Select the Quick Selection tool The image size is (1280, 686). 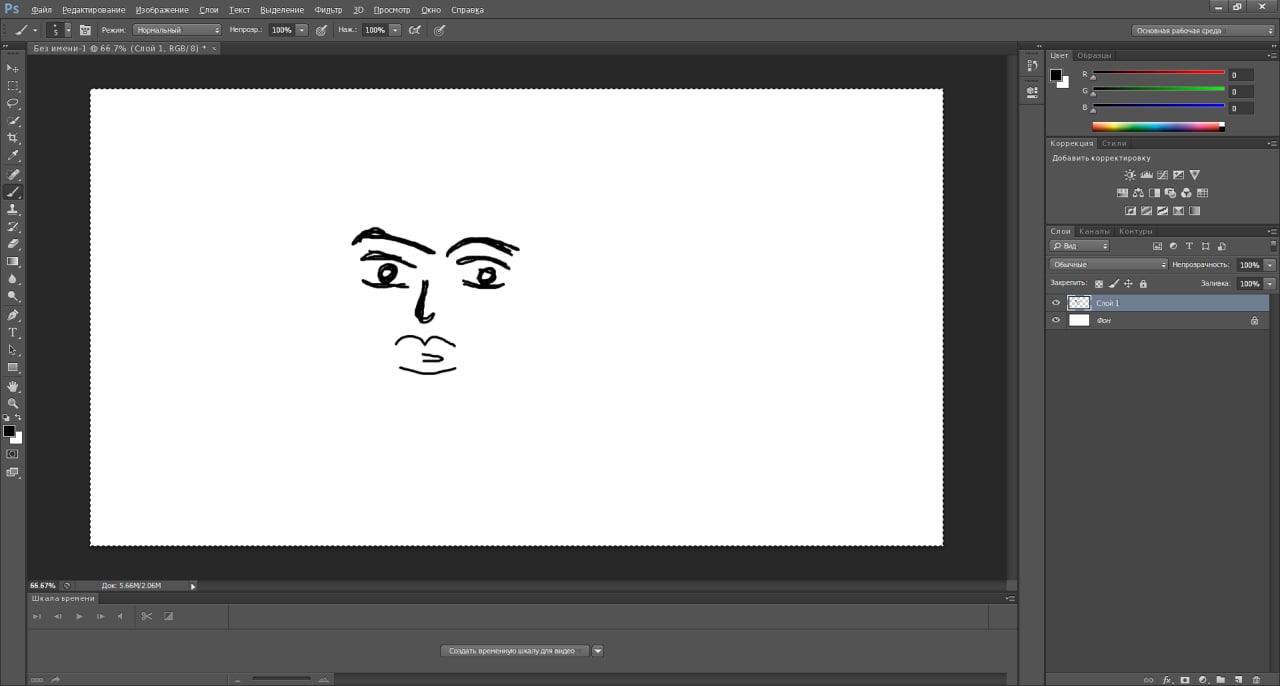tap(13, 121)
